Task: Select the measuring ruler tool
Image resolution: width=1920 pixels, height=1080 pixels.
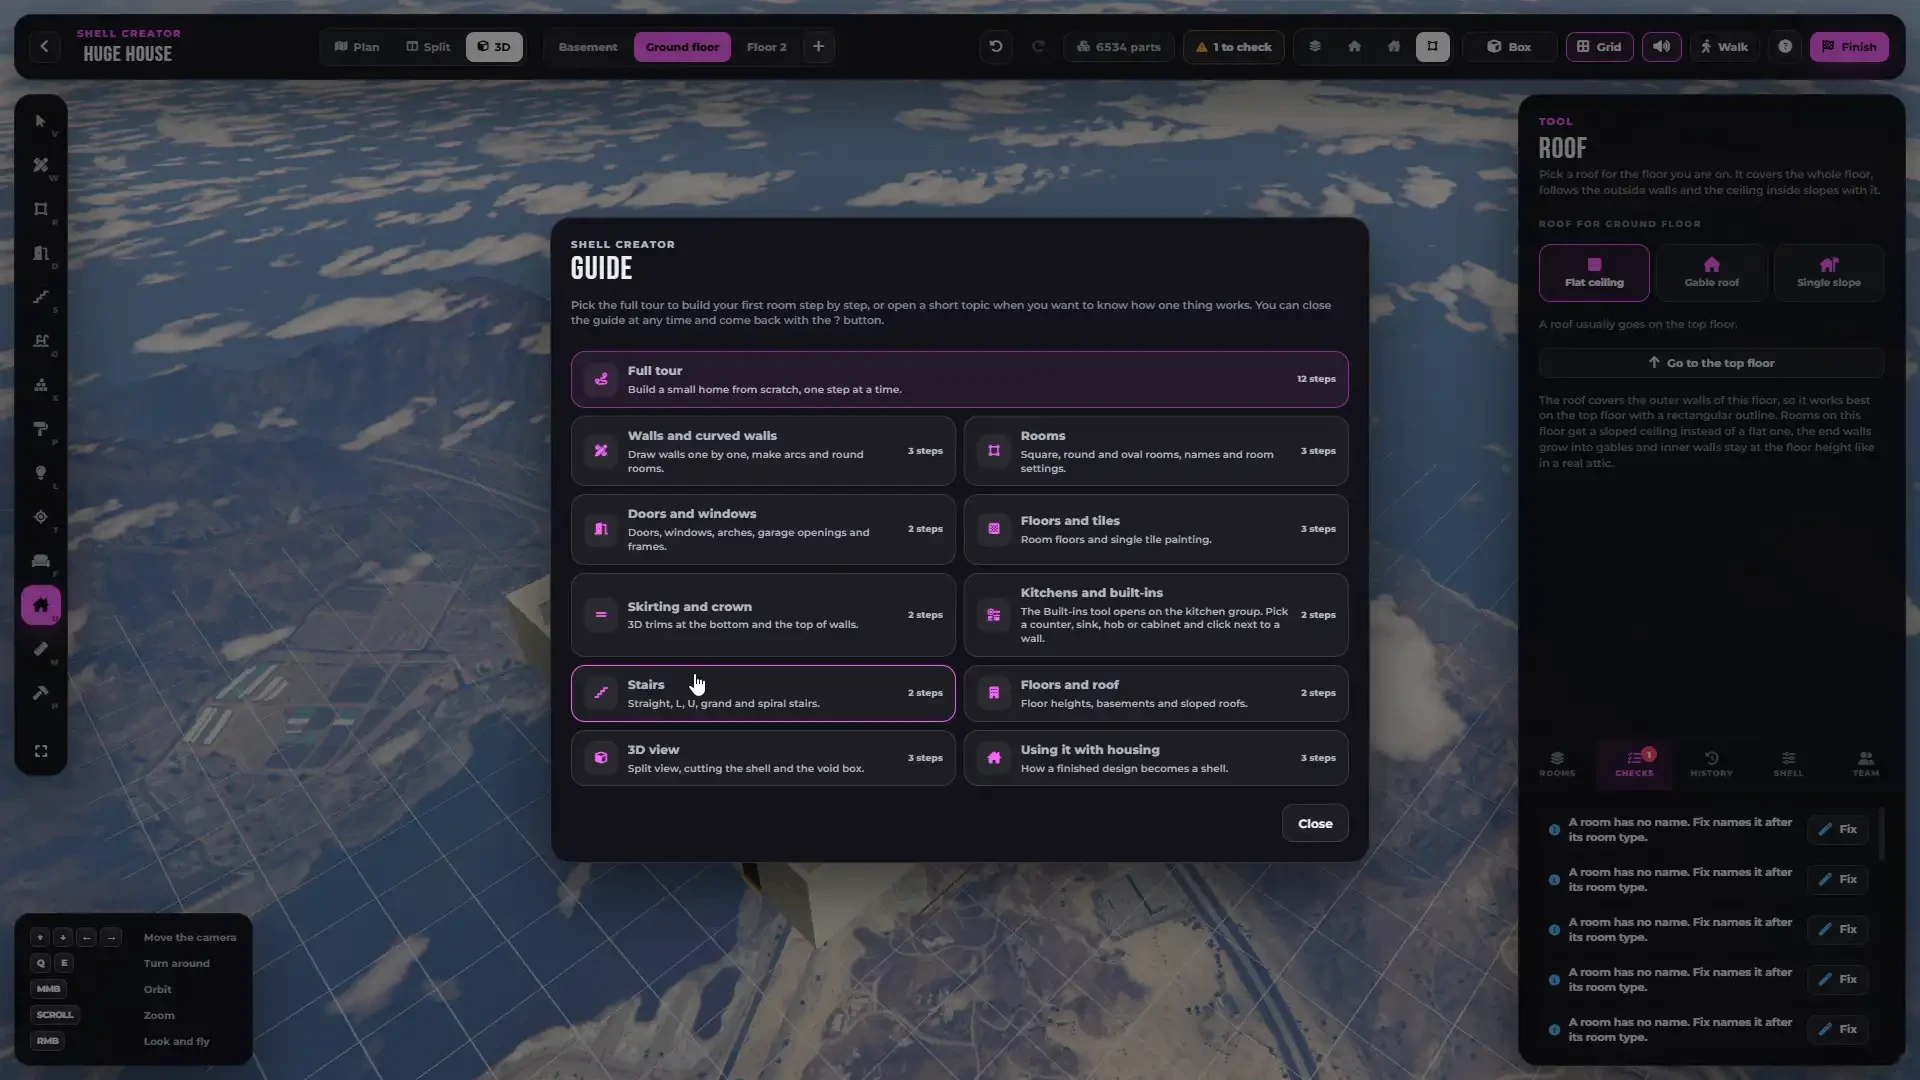Action: pos(41,649)
